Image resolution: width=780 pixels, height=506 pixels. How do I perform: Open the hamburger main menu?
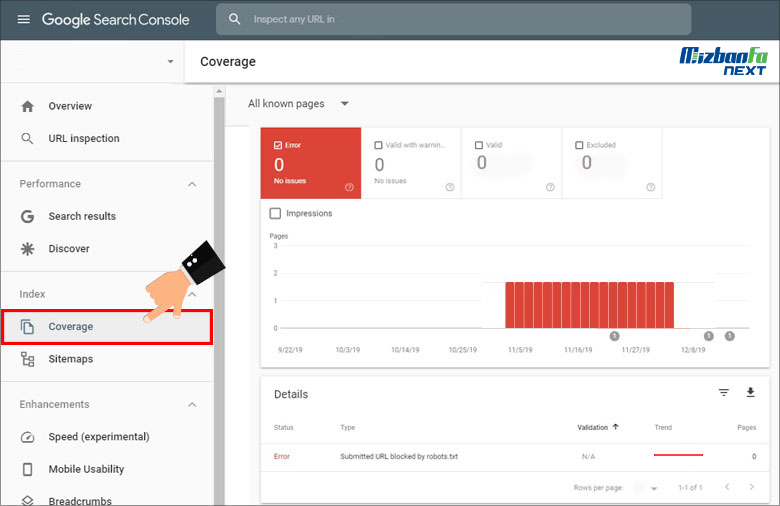point(23,20)
